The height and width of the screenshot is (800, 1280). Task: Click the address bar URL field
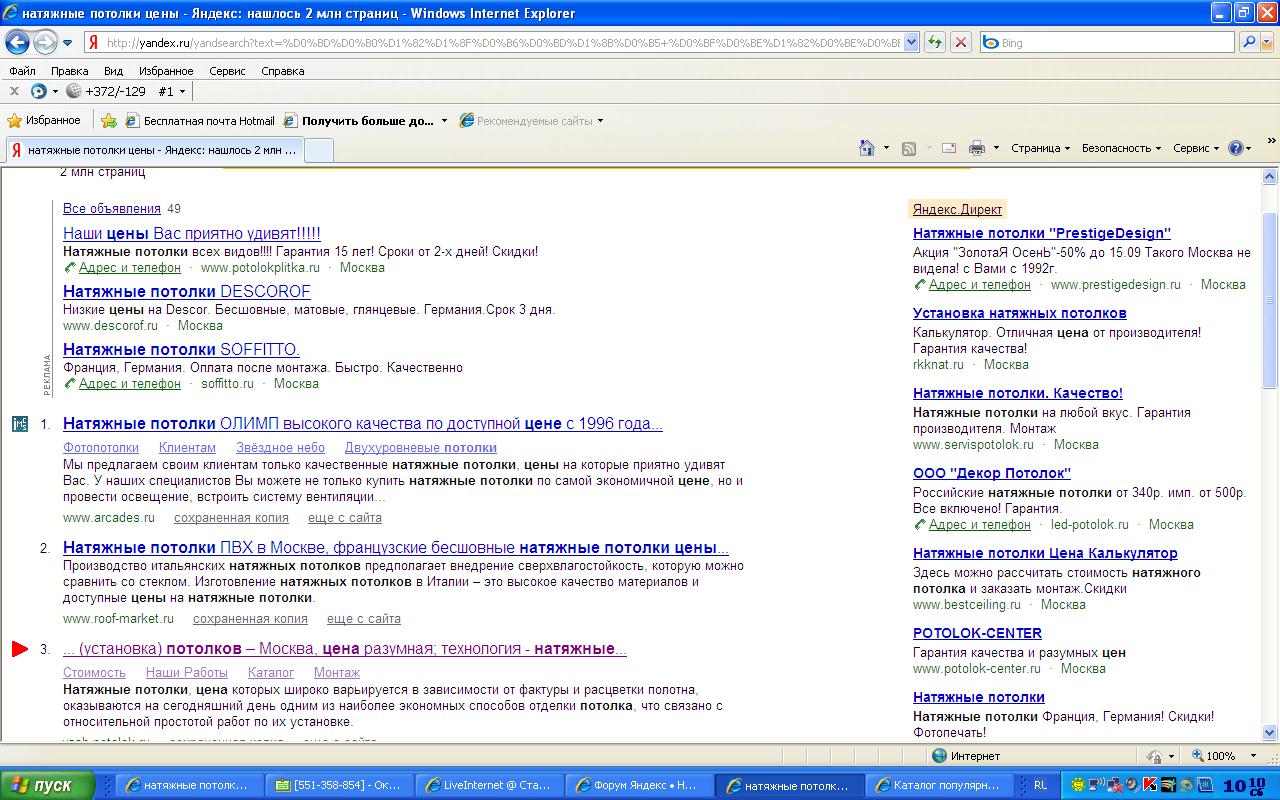(494, 43)
